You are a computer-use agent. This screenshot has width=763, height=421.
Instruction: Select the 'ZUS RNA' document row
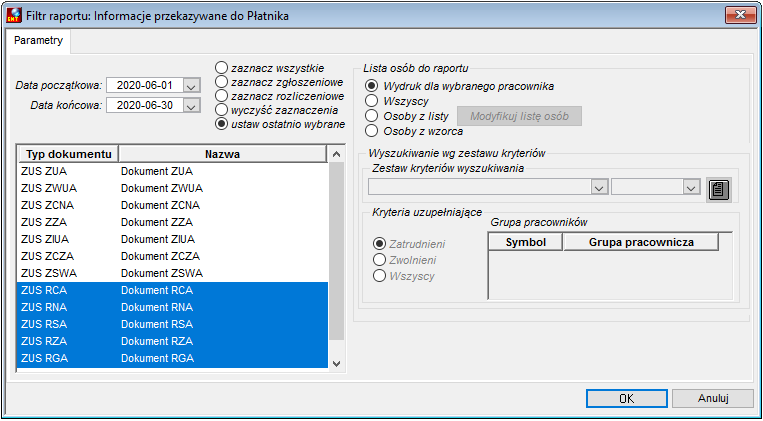(x=173, y=308)
